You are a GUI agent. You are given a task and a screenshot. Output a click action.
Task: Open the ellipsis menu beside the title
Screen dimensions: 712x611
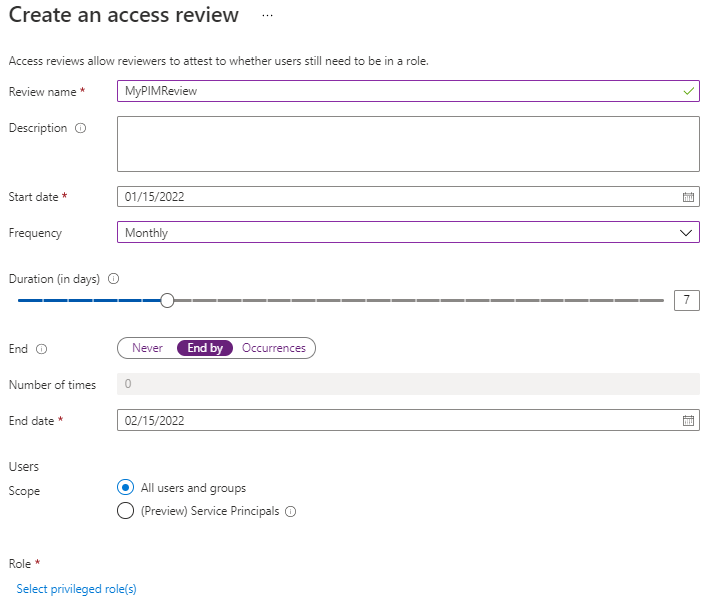click(267, 16)
